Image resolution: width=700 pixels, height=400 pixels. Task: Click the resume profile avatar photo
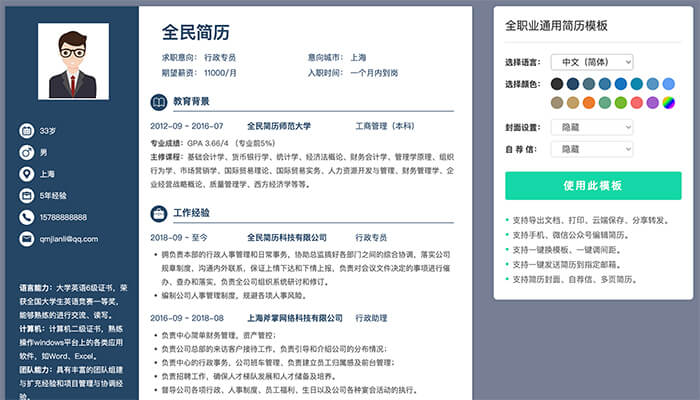(72, 61)
